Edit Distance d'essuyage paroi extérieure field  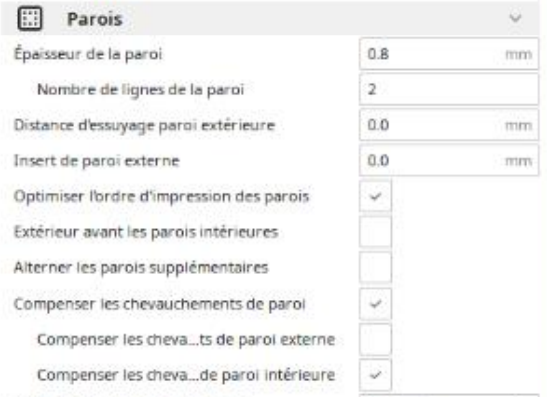(449, 125)
